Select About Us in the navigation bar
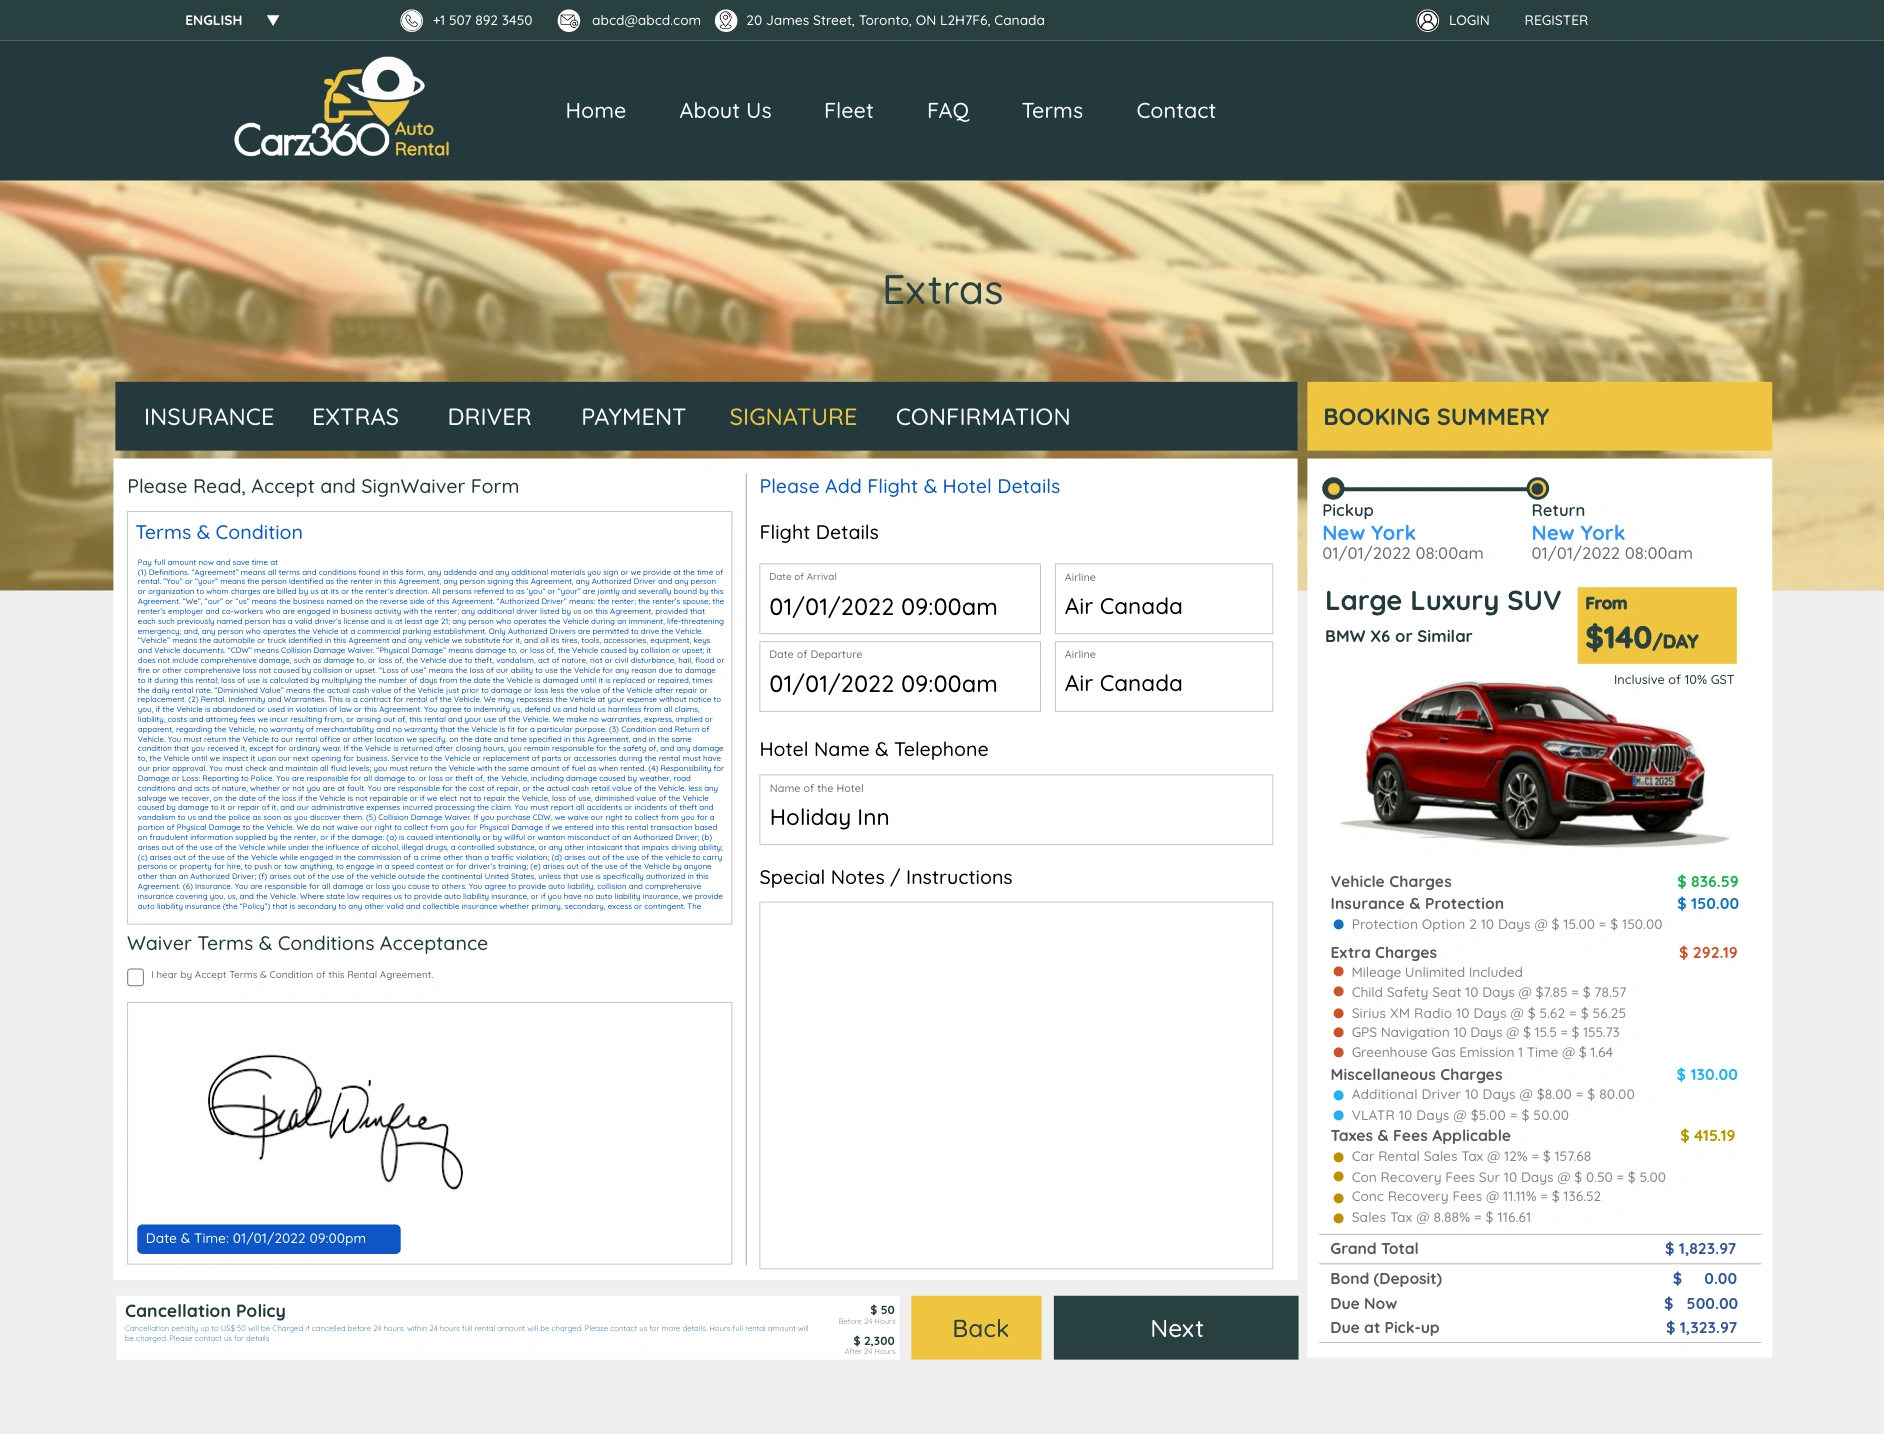 pos(725,110)
